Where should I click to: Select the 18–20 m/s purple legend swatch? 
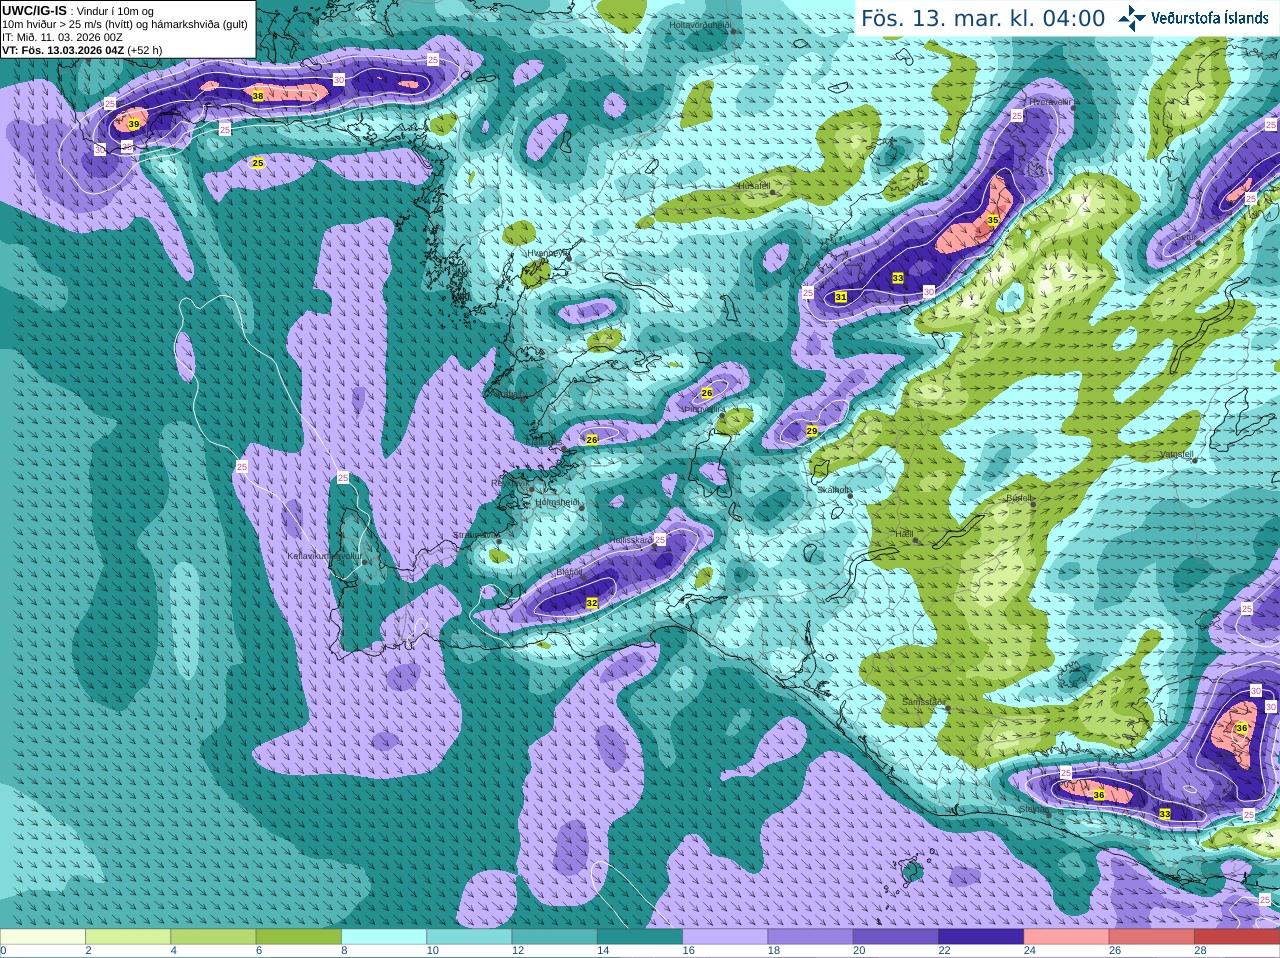click(811, 936)
